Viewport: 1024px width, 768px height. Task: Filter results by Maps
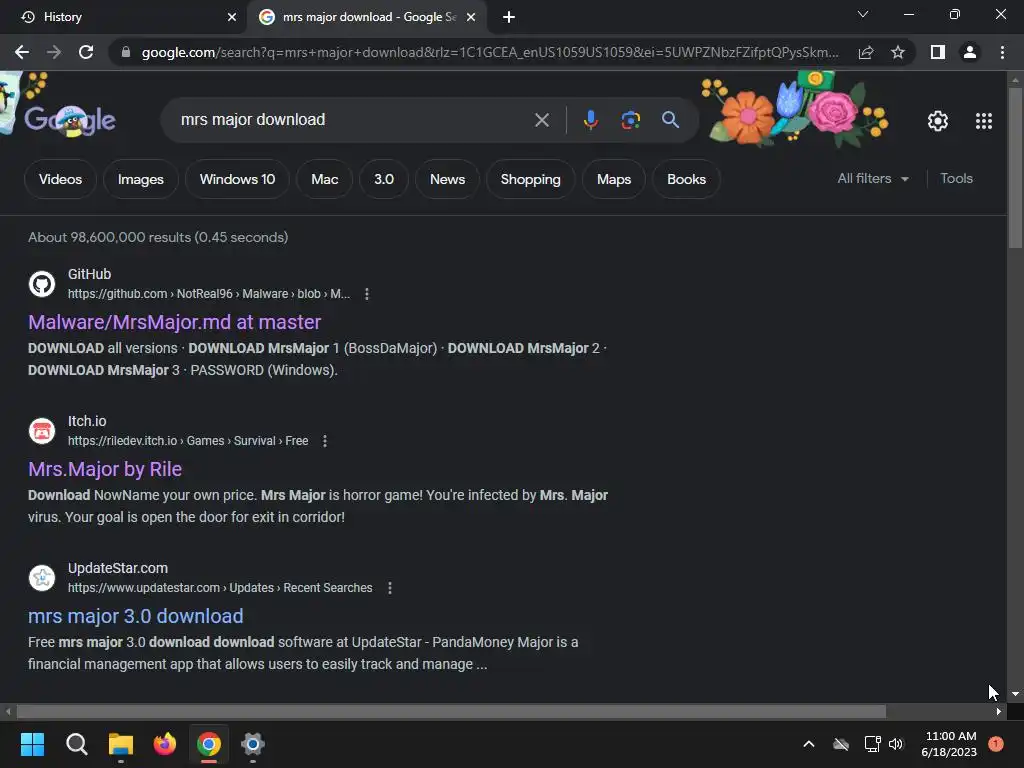614,179
